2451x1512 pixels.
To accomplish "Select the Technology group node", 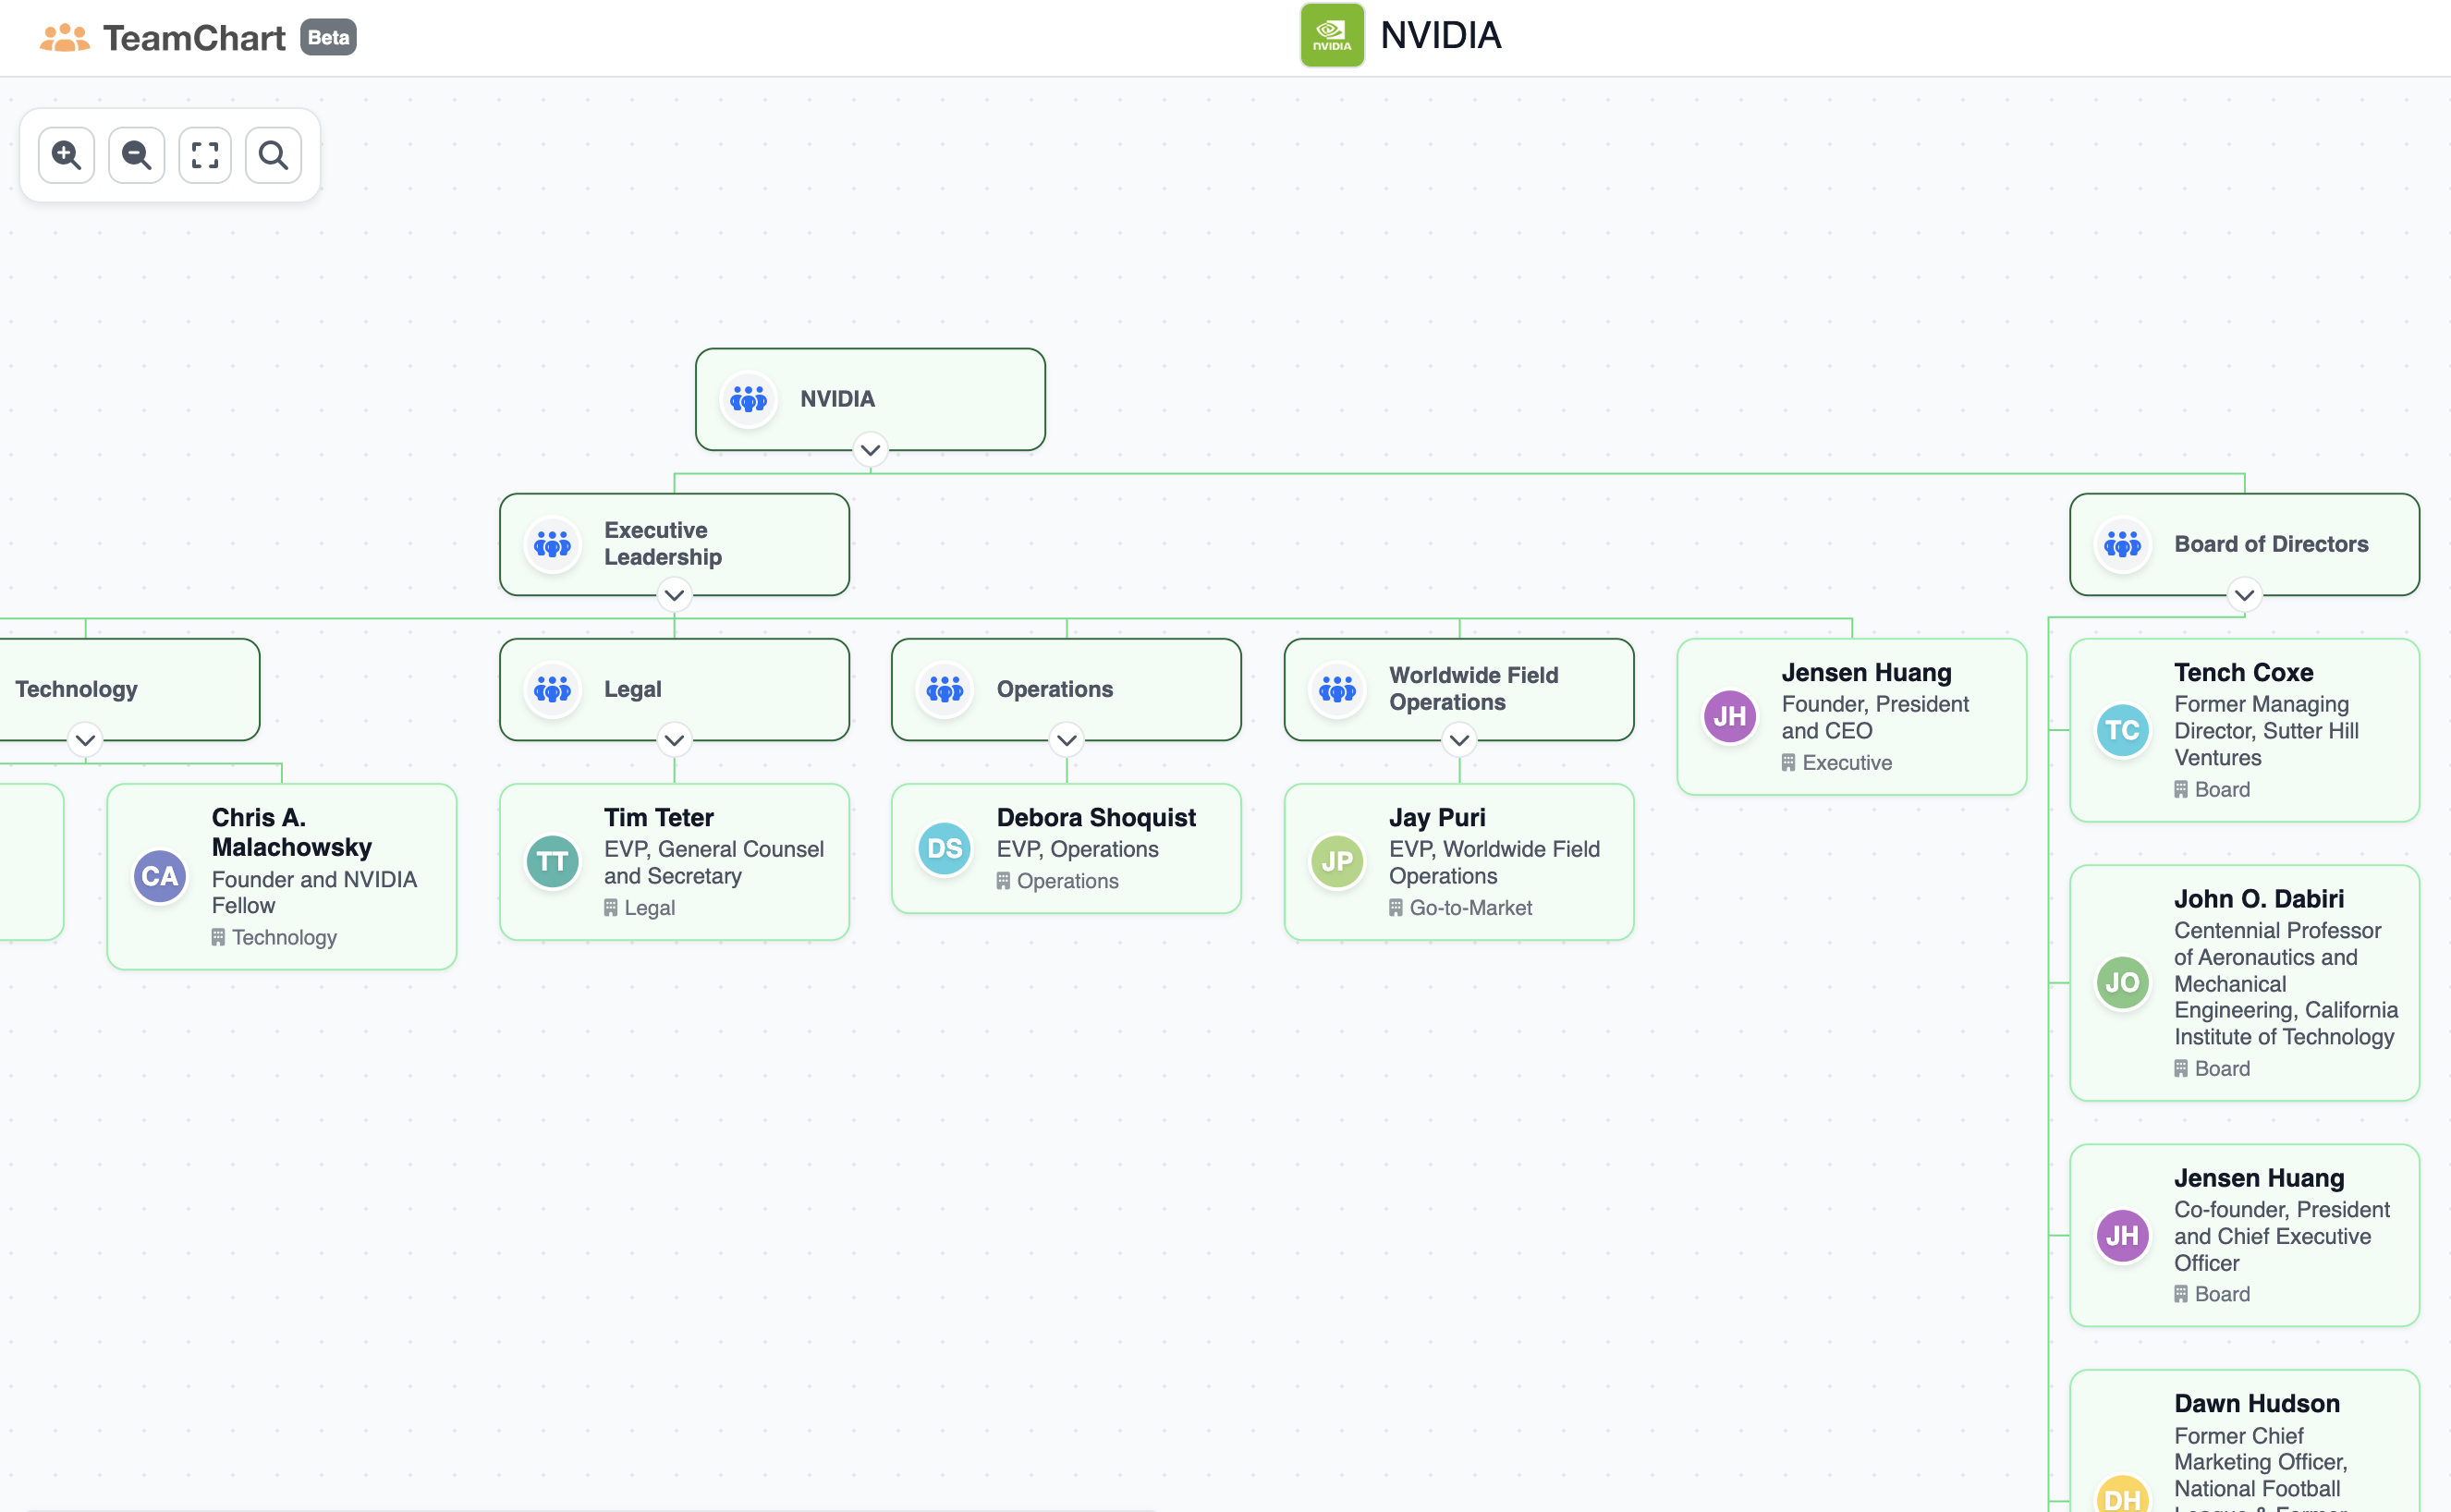I will [130, 690].
